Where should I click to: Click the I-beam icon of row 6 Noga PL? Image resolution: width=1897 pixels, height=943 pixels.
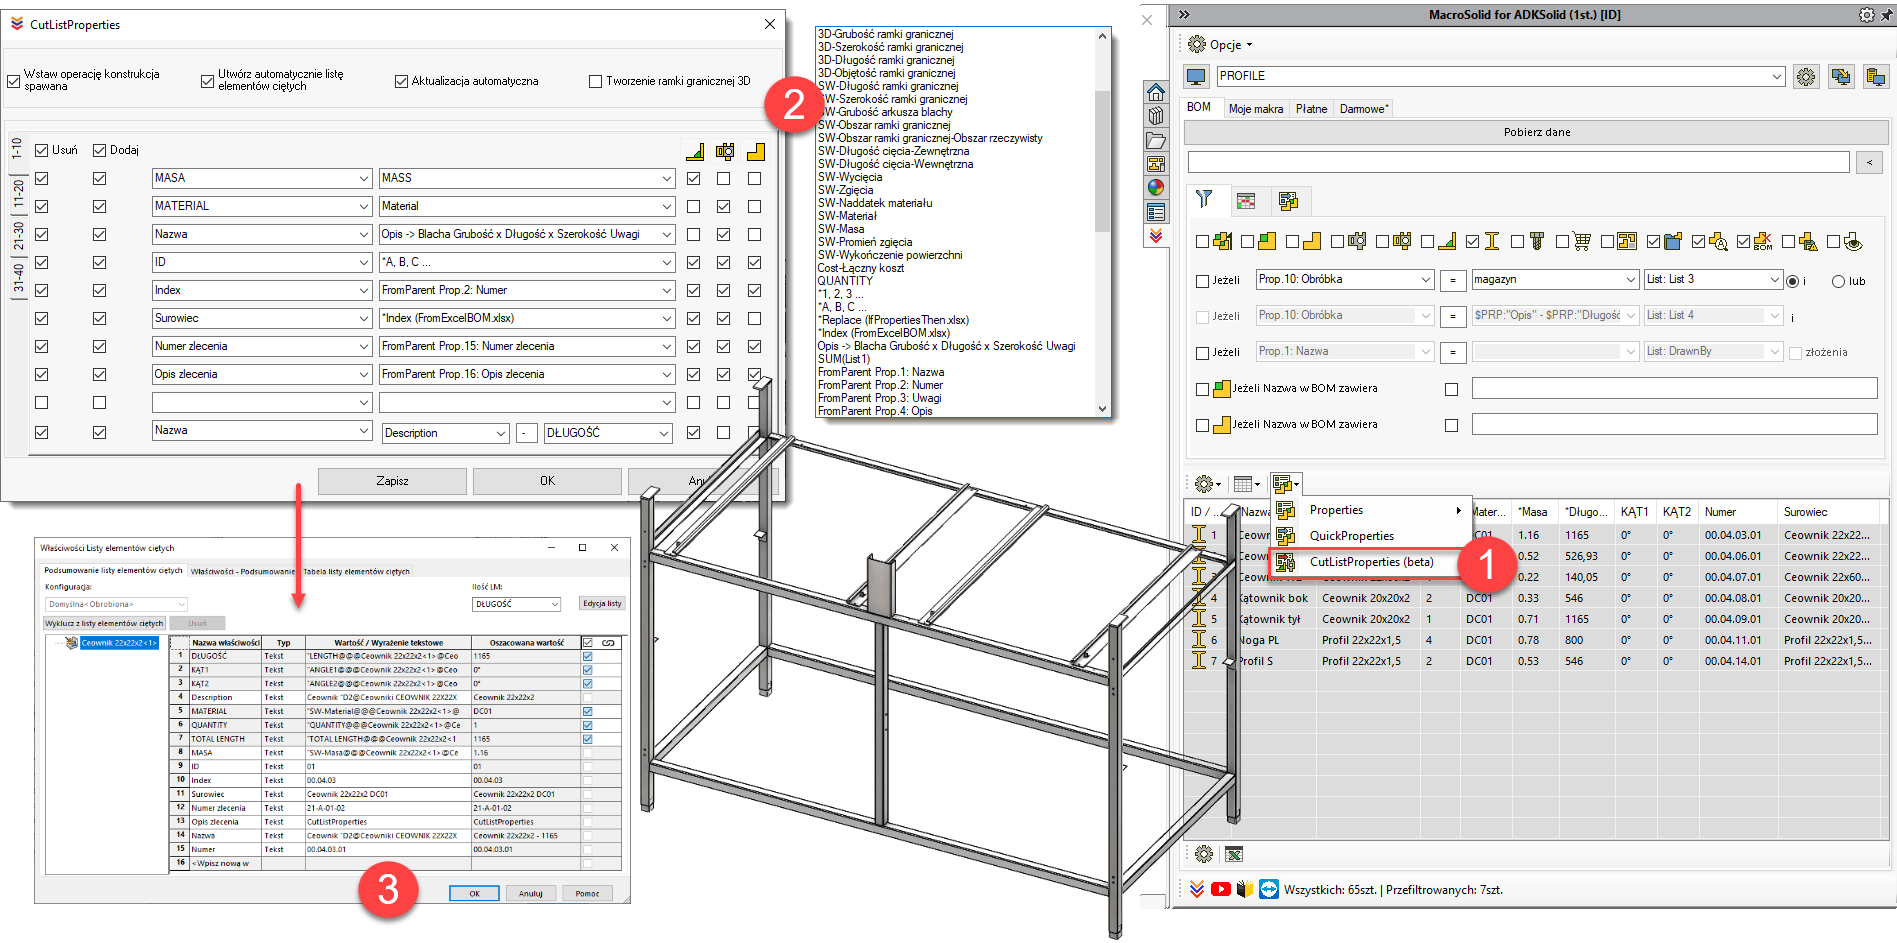click(x=1199, y=640)
